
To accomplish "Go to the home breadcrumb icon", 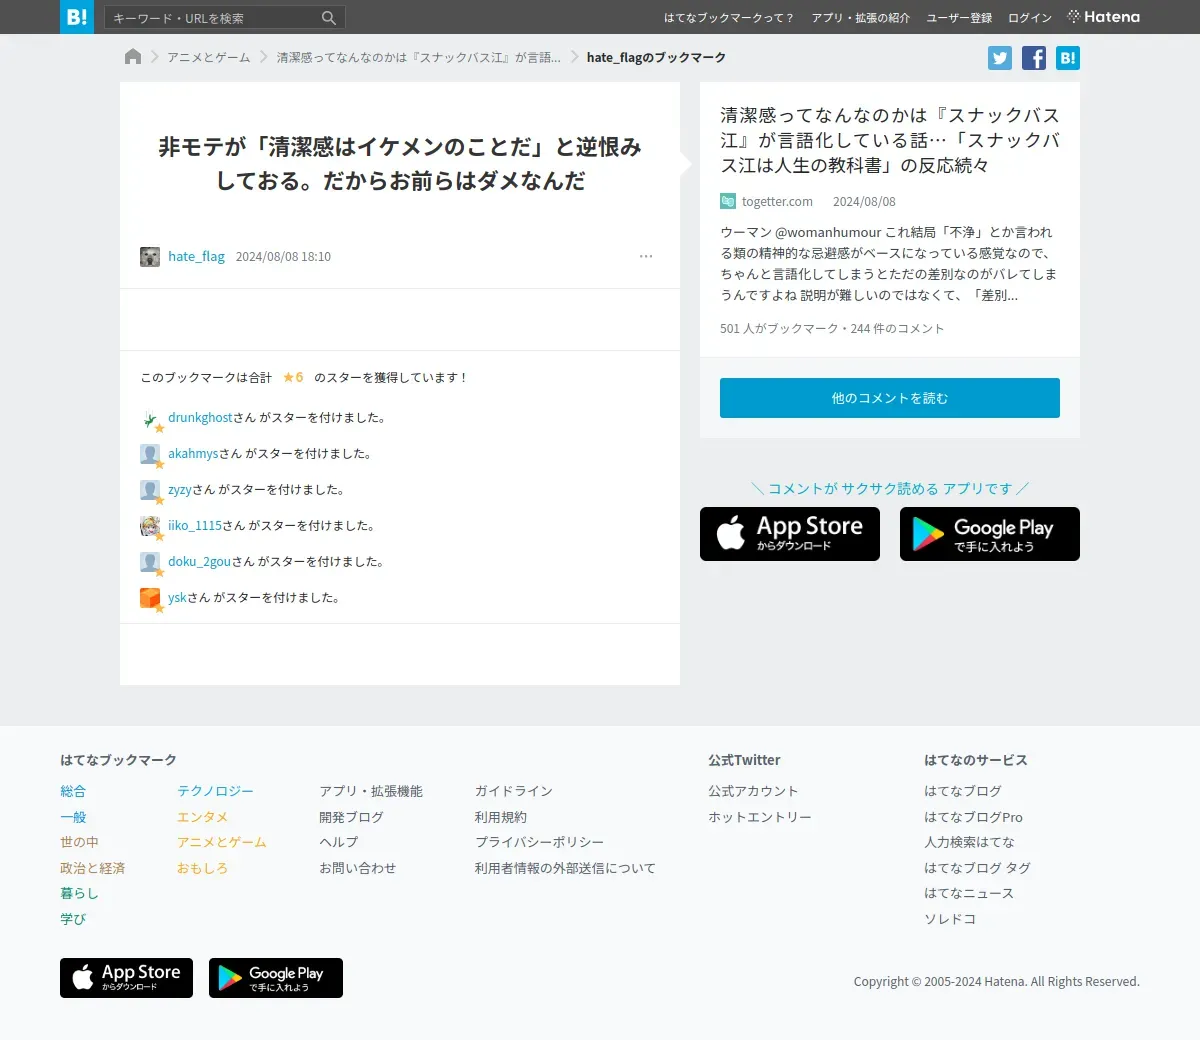I will [133, 57].
